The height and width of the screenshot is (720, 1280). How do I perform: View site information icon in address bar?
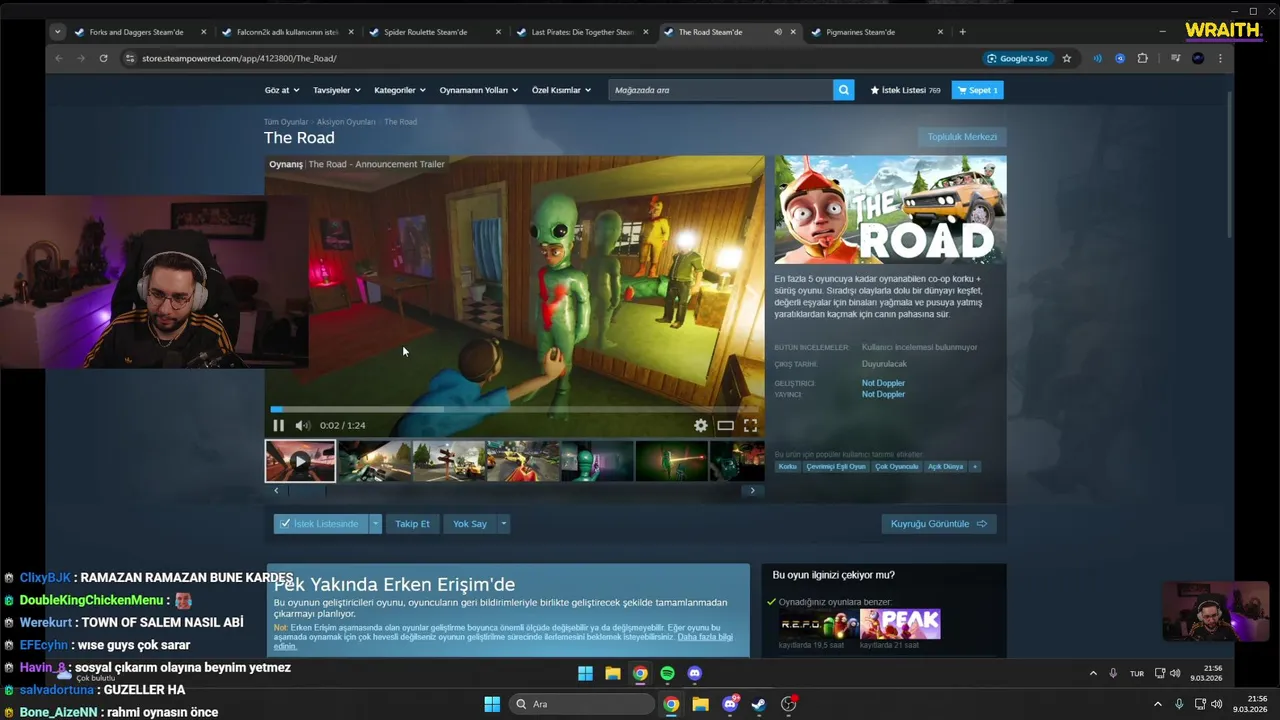click(129, 58)
